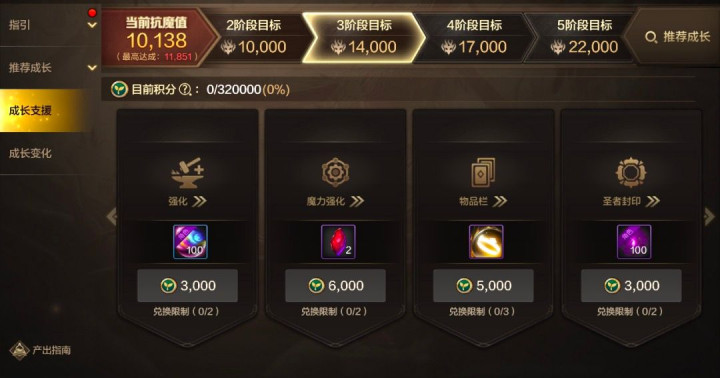Click the purple flame reward item
The width and height of the screenshot is (720, 378).
coord(634,242)
